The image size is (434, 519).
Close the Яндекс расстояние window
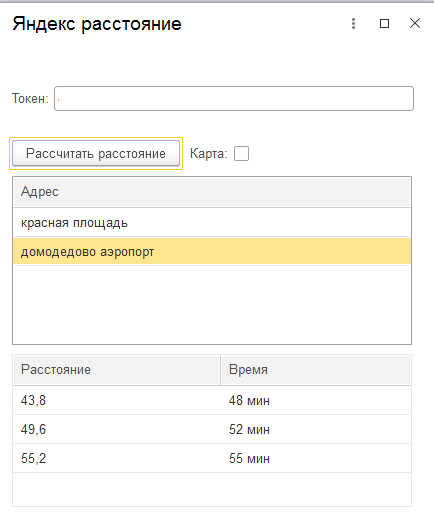pyautogui.click(x=415, y=23)
